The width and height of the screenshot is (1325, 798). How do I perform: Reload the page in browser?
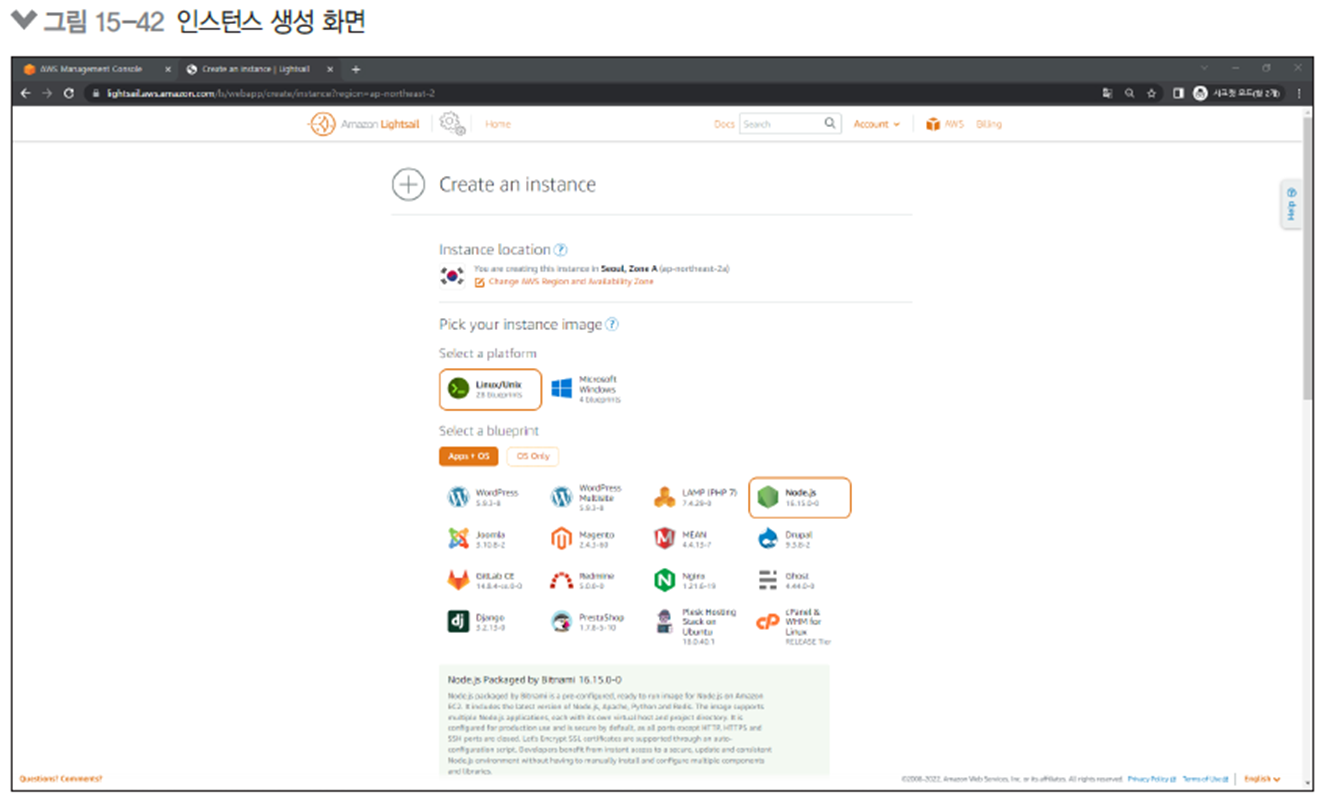coord(68,93)
